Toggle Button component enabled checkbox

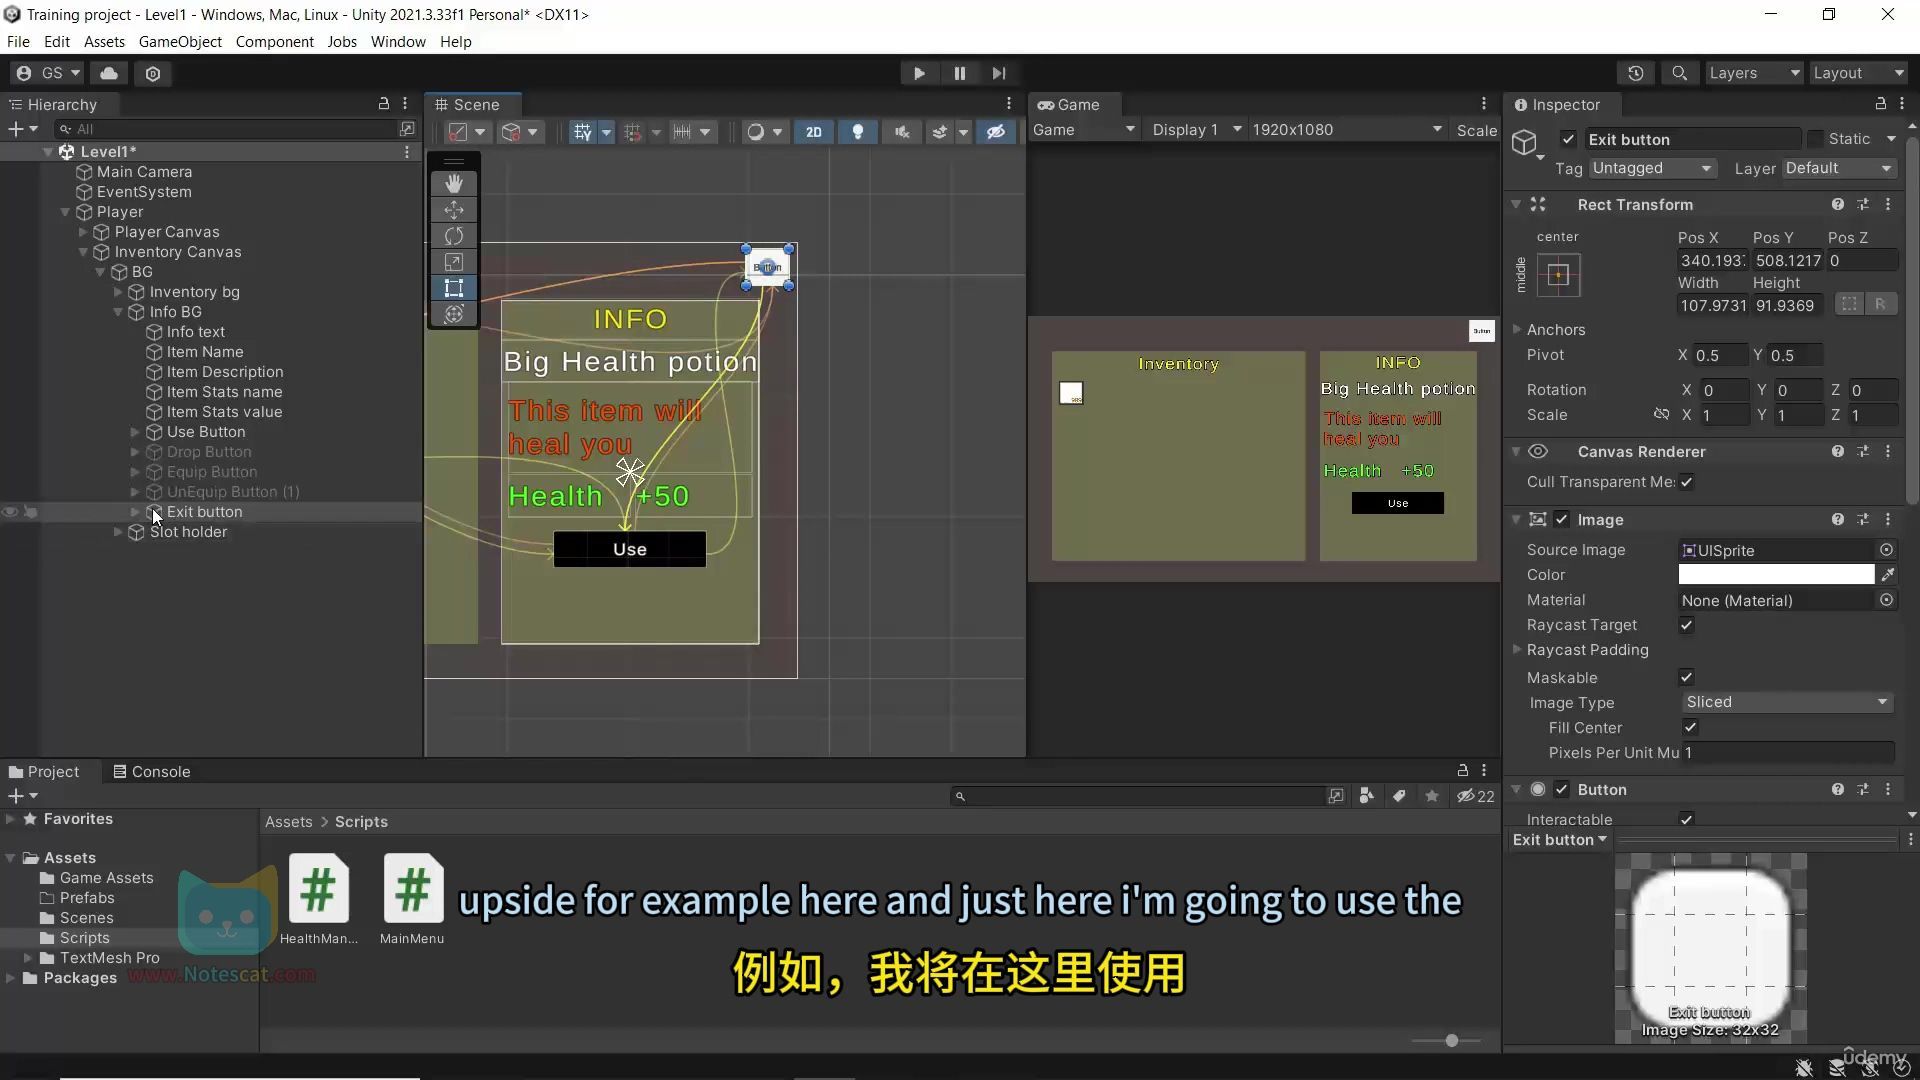coord(1562,789)
